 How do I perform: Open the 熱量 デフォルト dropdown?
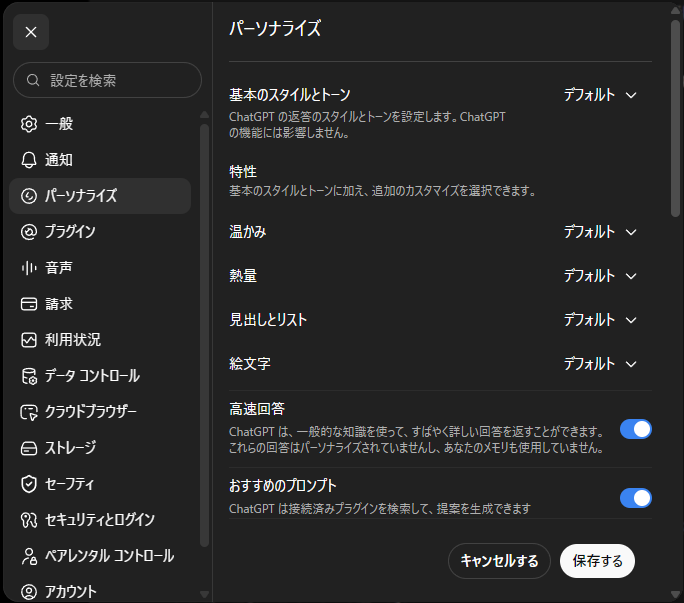(600, 276)
